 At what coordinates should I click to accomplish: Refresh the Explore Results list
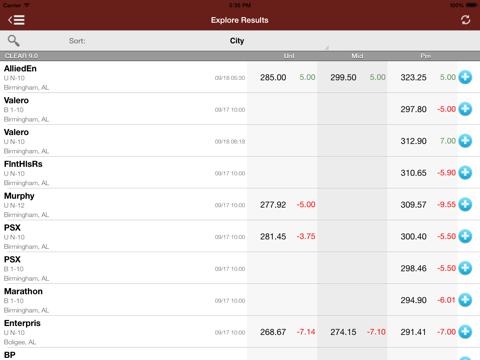coord(465,20)
